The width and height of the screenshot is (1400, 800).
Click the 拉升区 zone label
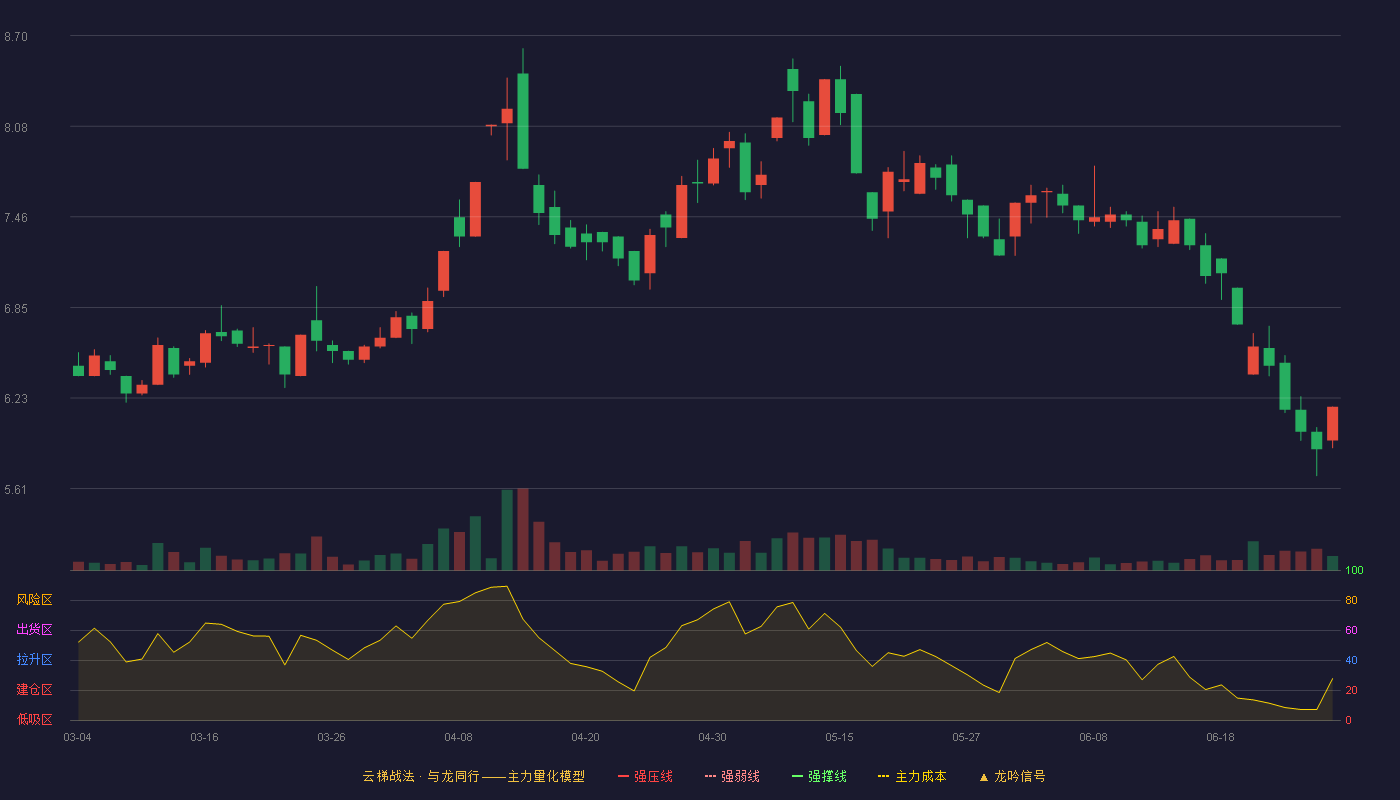(x=34, y=660)
